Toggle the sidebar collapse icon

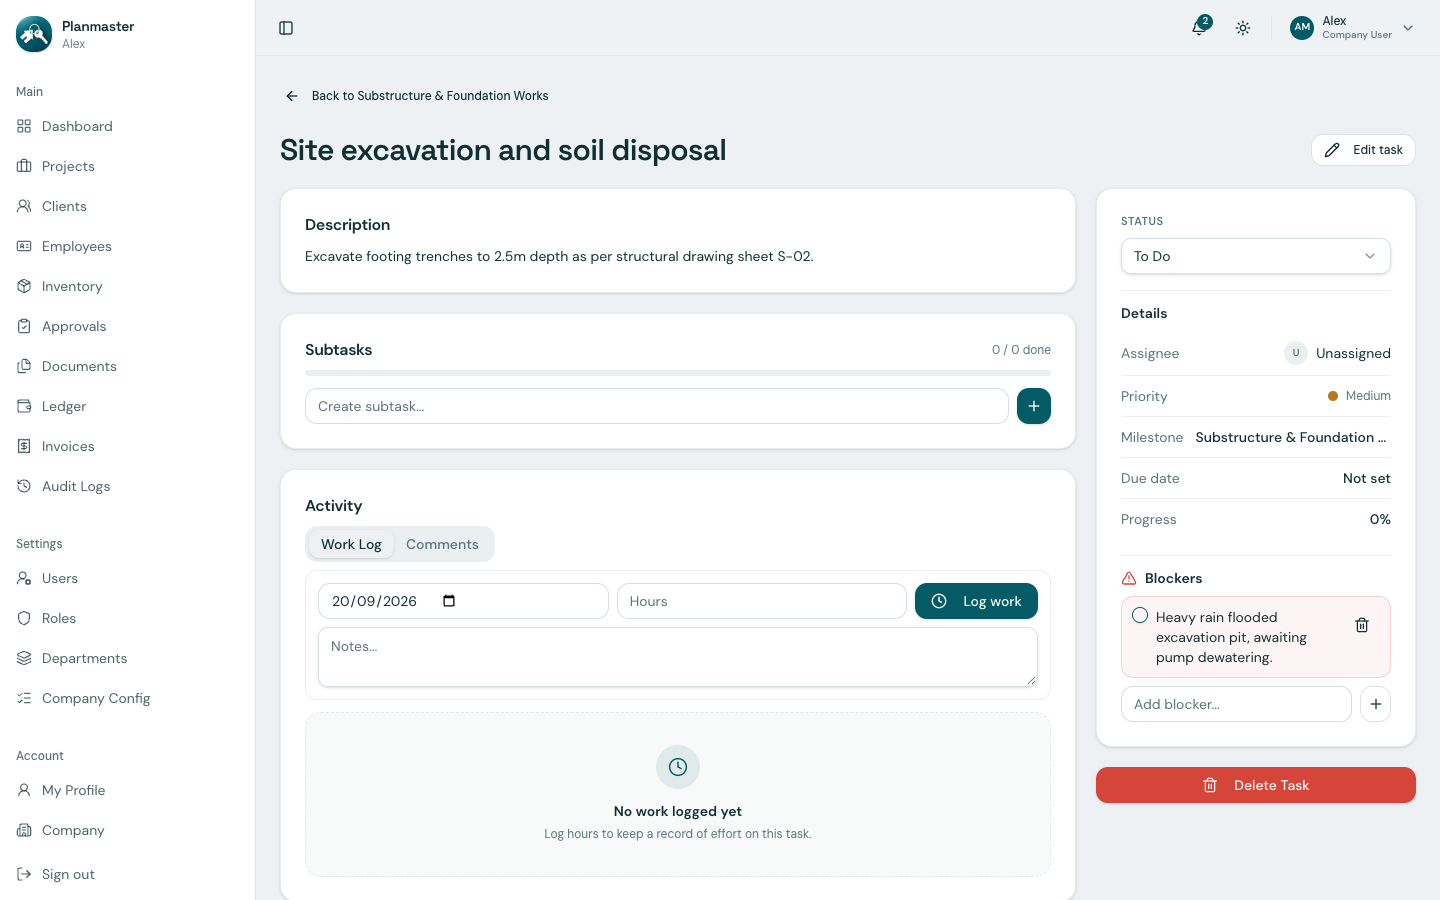pos(286,28)
